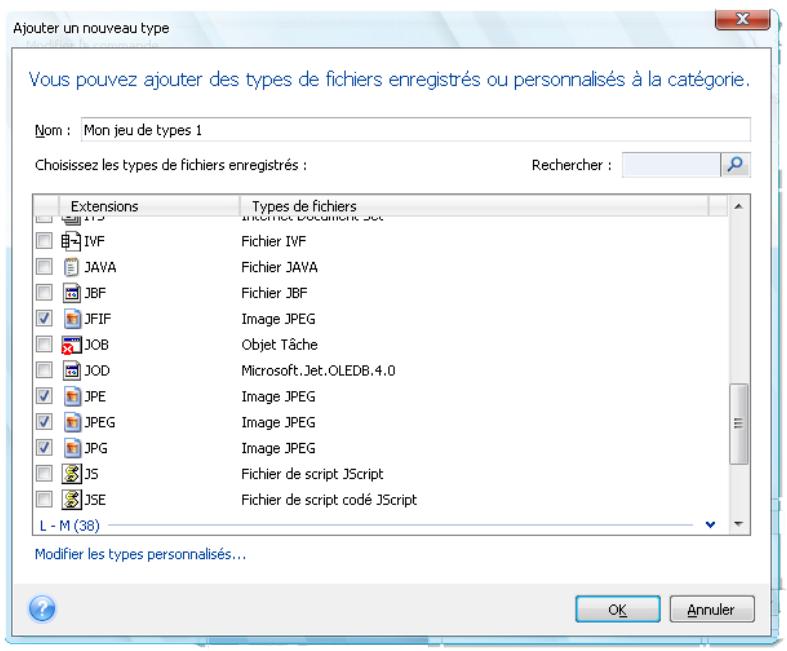
Task: Click the JPEG image icon
Action: click(72, 422)
